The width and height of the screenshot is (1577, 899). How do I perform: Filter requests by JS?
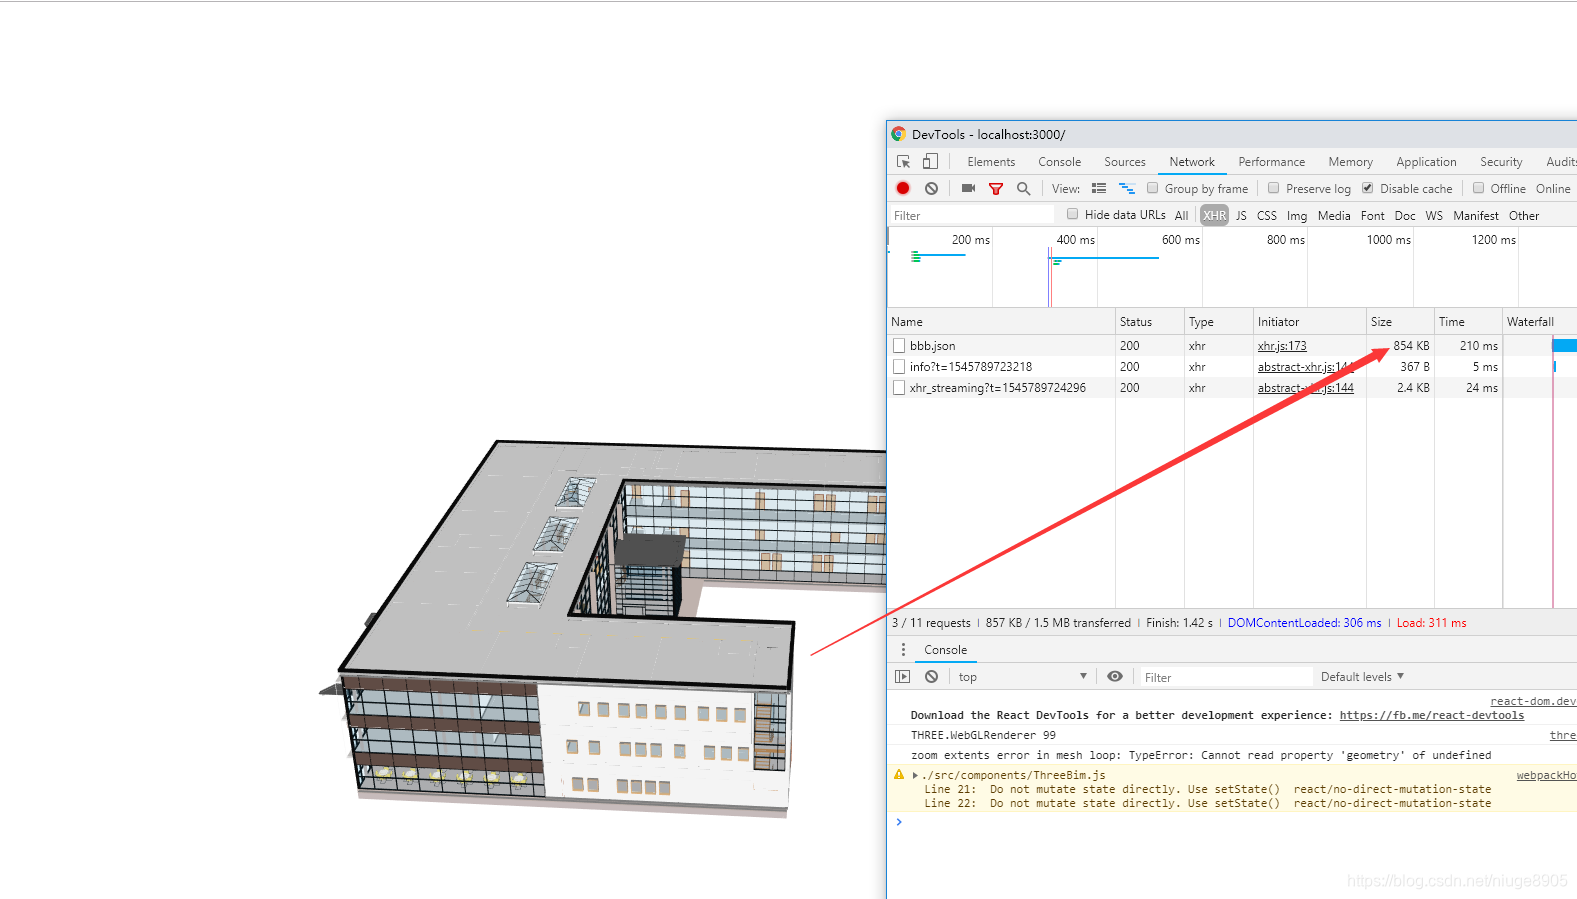pos(1241,215)
